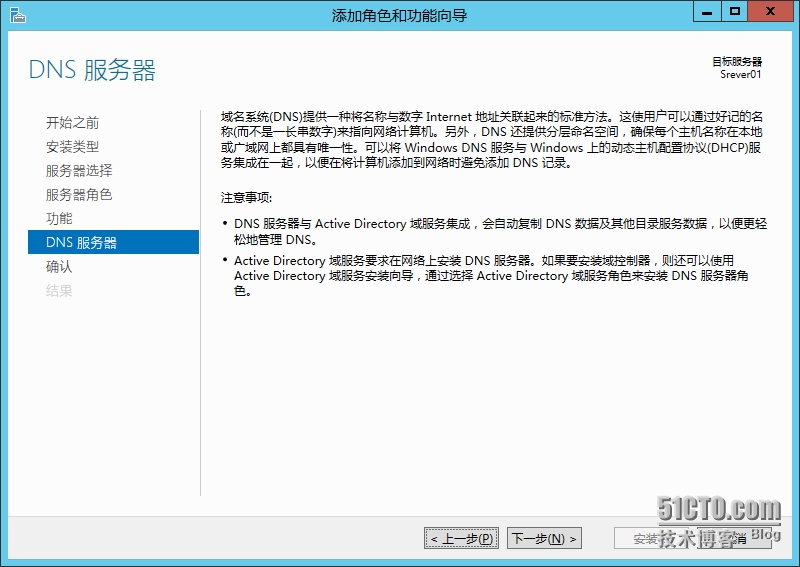
Task: Click the DNS 服务器 page heading
Action: (92, 70)
